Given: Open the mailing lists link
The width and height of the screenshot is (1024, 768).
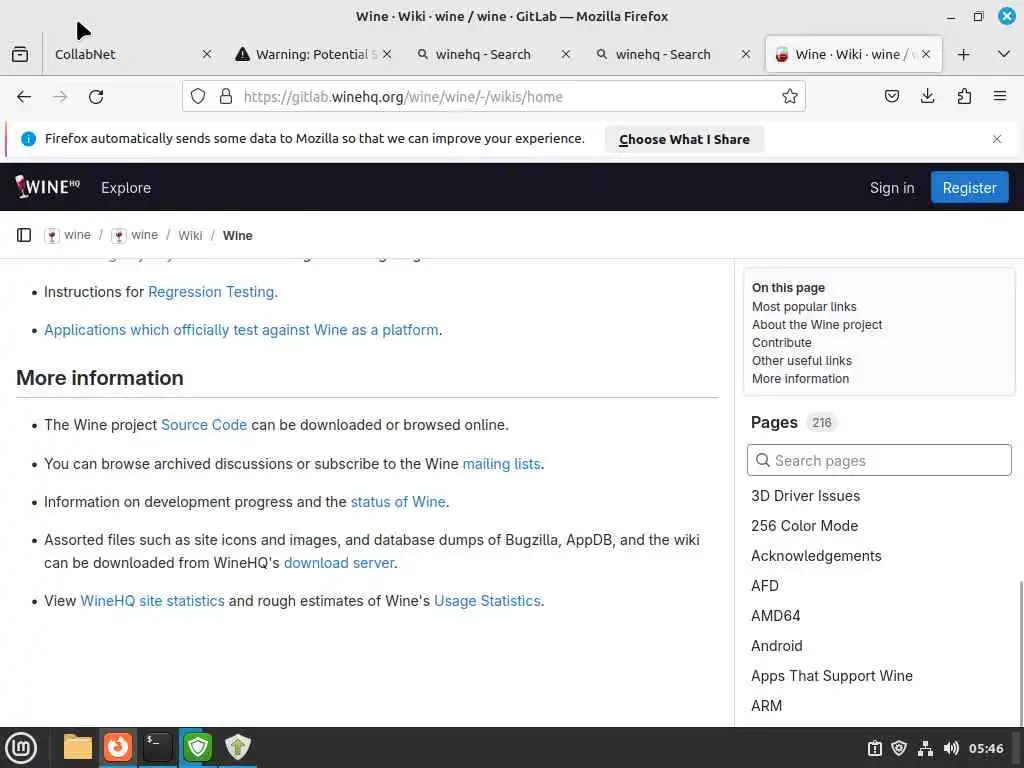Looking at the screenshot, I should (501, 464).
